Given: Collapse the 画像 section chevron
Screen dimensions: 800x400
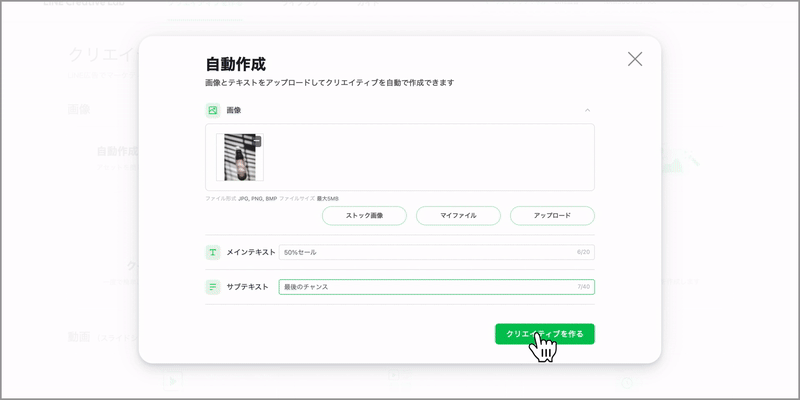Looking at the screenshot, I should [588, 110].
